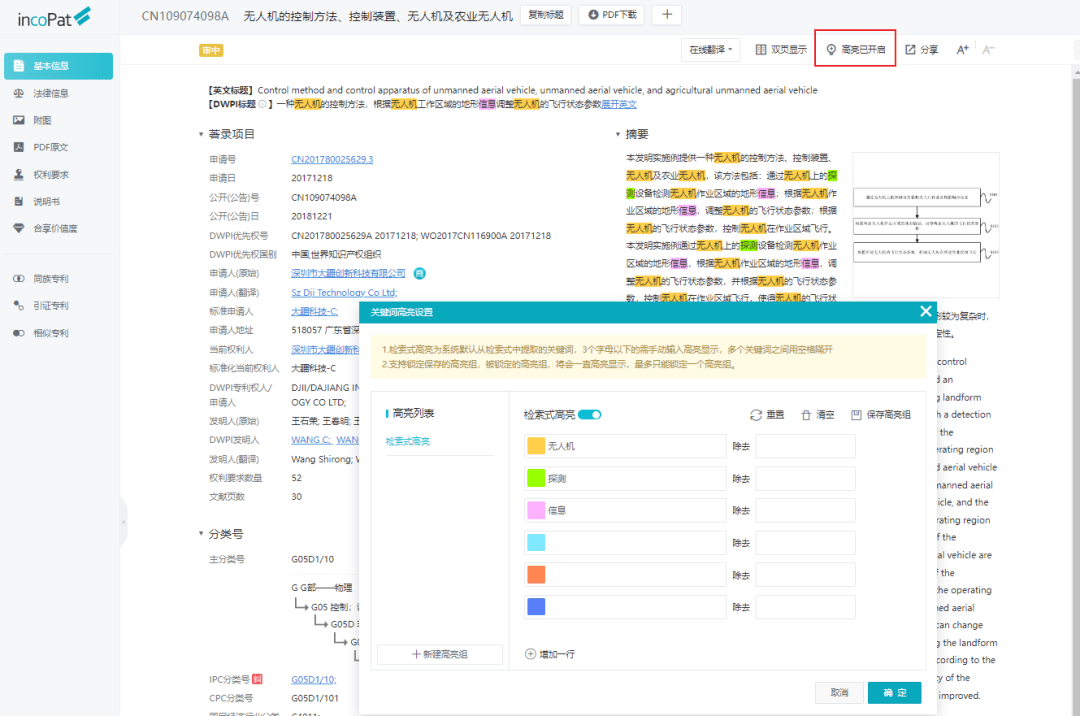Click the 确定 confirm button
The image size is (1080, 716).
(x=894, y=692)
